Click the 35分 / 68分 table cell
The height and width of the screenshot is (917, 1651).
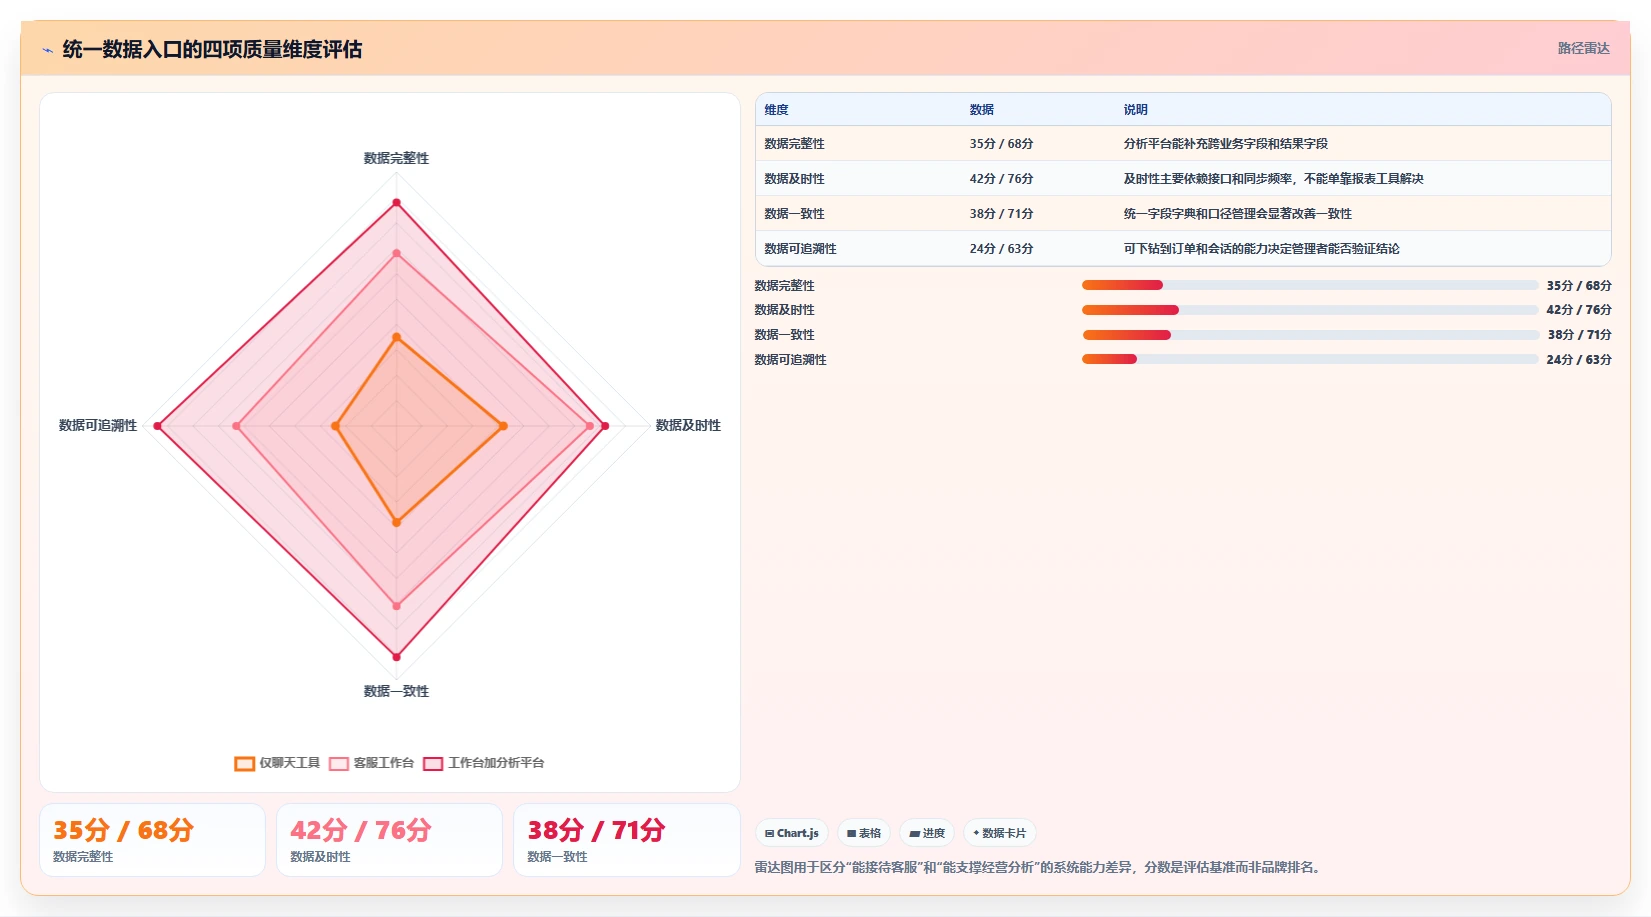point(1001,144)
